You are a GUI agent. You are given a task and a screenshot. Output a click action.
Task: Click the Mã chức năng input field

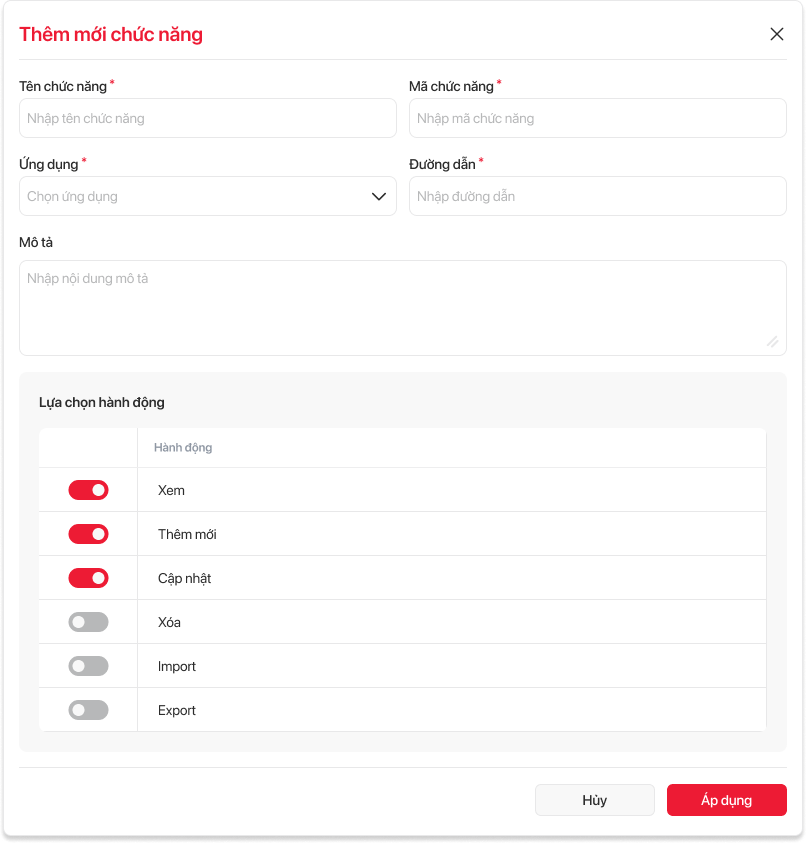pos(597,118)
